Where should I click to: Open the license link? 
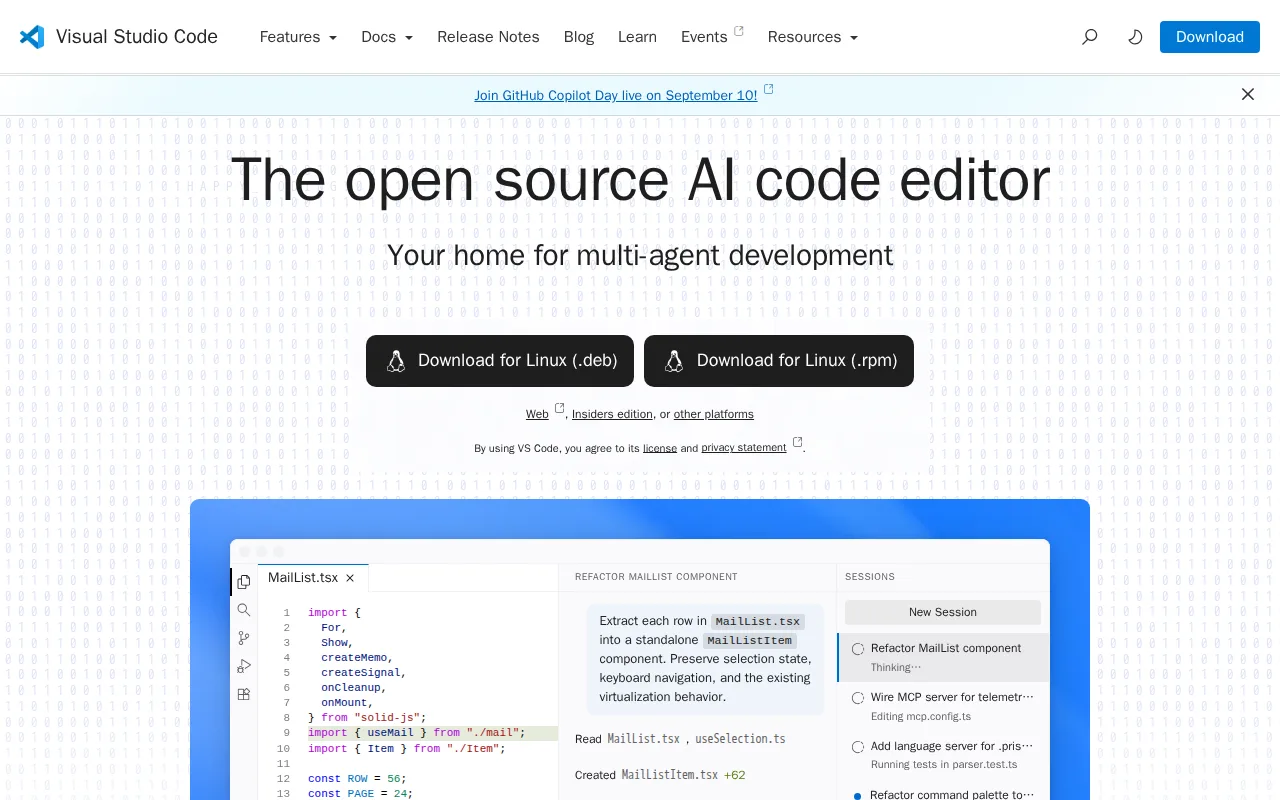[x=660, y=448]
